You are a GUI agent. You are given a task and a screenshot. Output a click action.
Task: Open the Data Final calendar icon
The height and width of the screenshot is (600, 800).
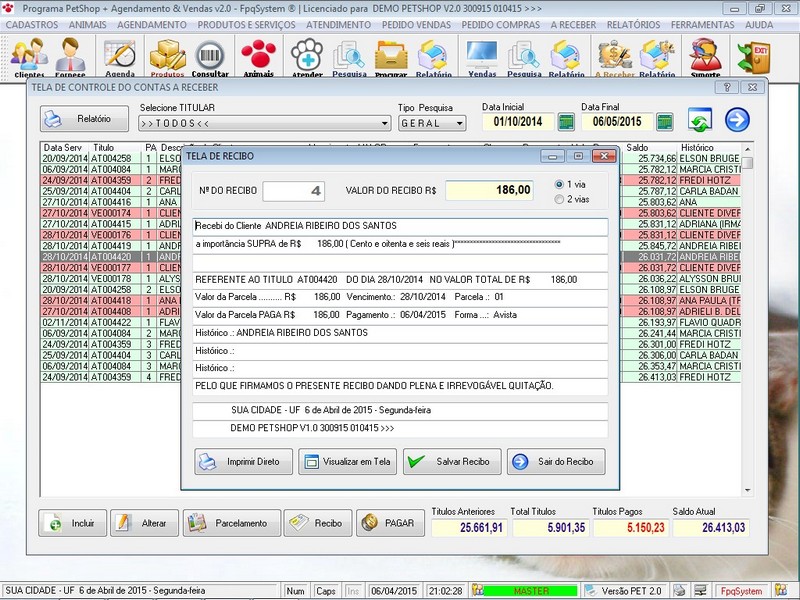pyautogui.click(x=664, y=122)
